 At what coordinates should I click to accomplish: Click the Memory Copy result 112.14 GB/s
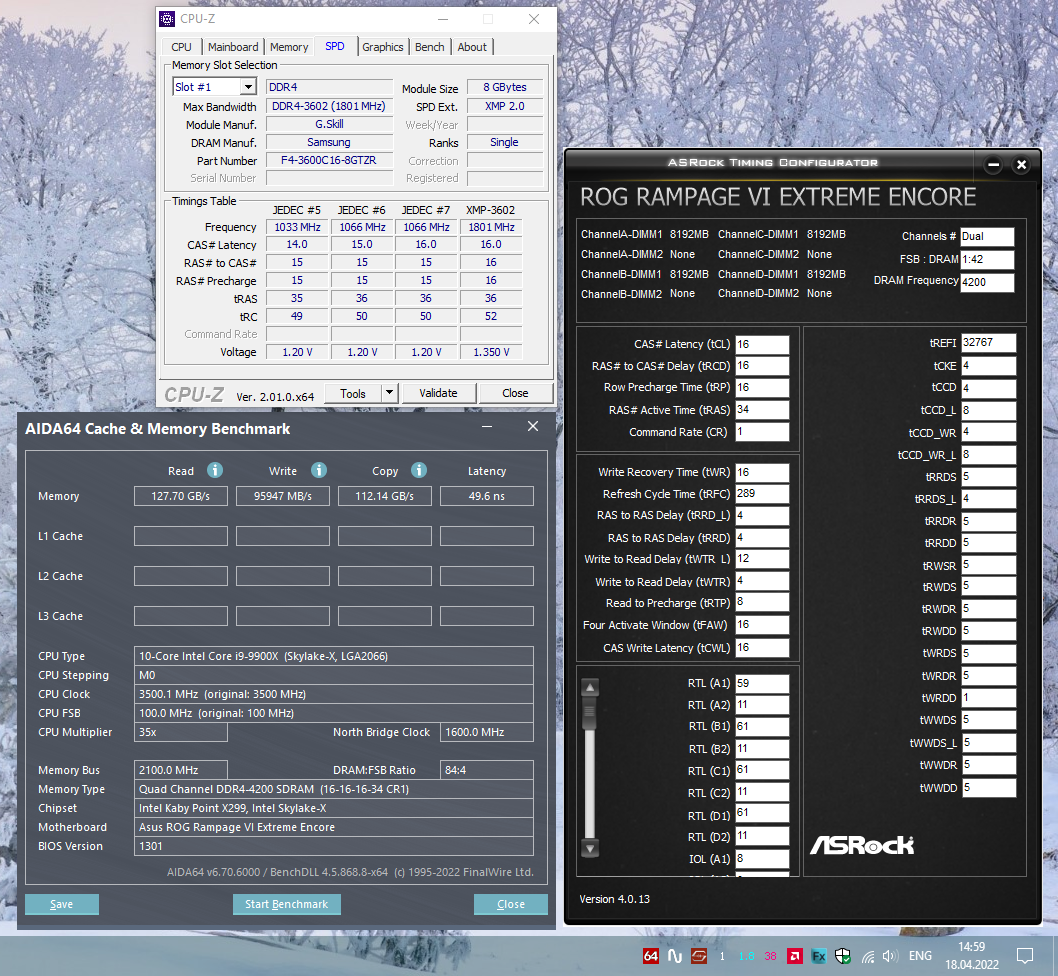(x=385, y=496)
